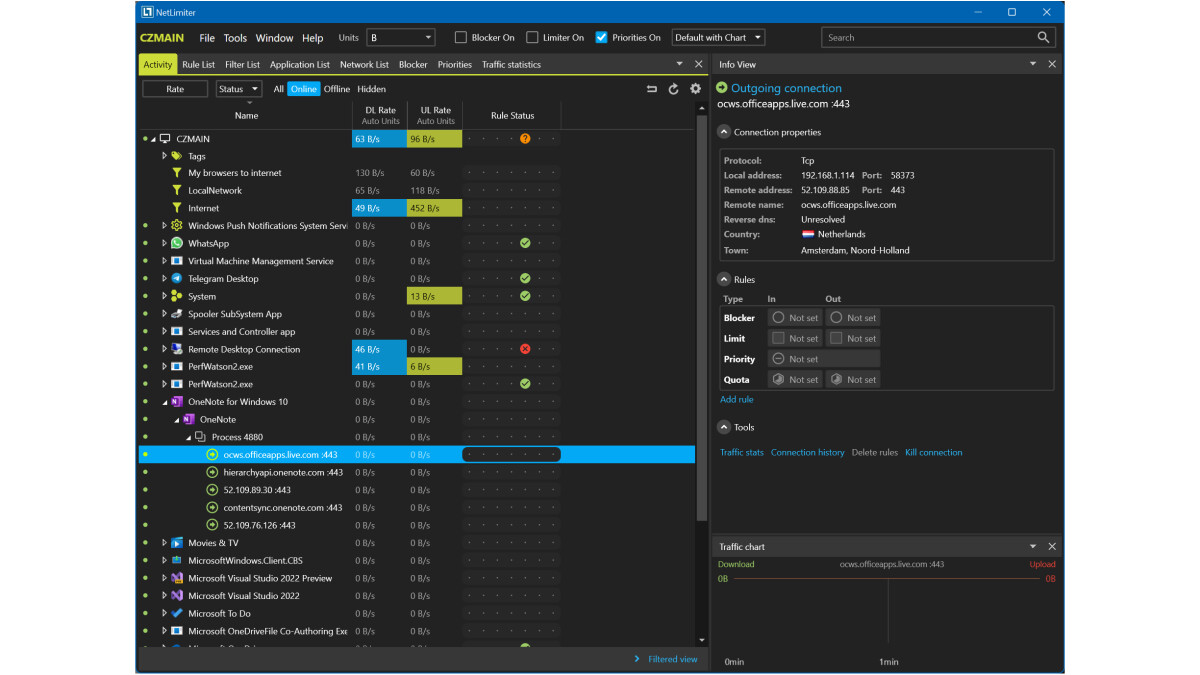Image resolution: width=1200 pixels, height=675 pixels.
Task: Click the green arrow icon of 52.109.76.126 :443
Action: click(x=212, y=525)
